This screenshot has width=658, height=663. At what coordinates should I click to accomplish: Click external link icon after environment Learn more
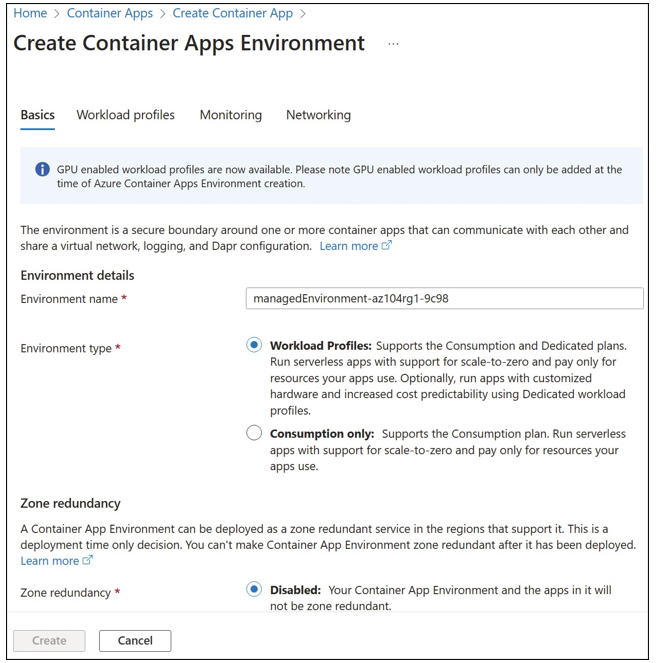(387, 245)
